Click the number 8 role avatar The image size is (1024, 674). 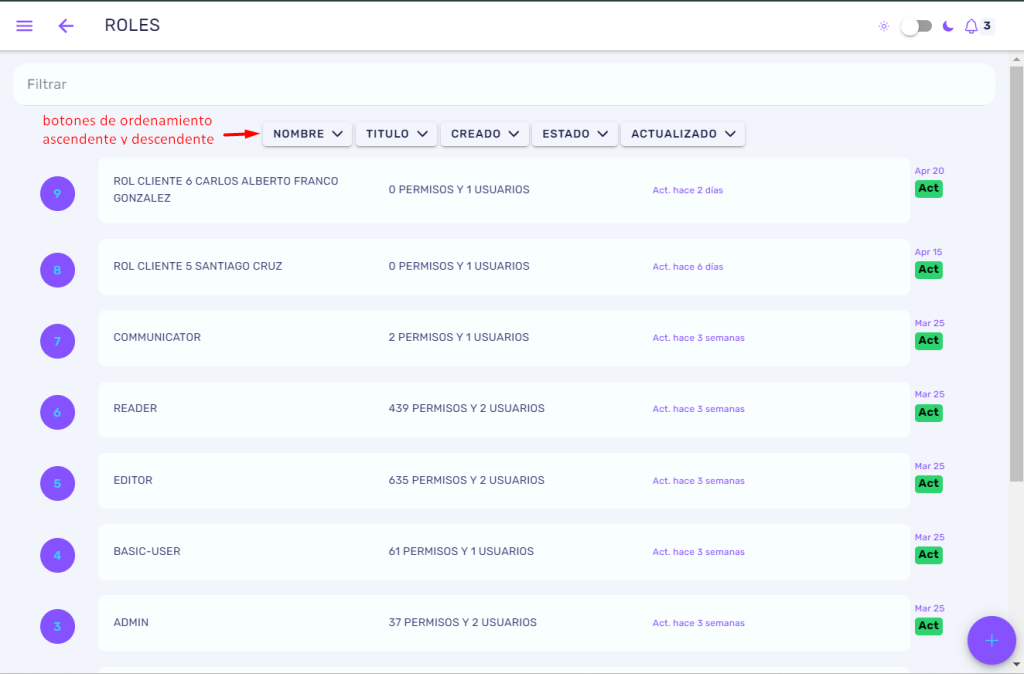click(57, 270)
